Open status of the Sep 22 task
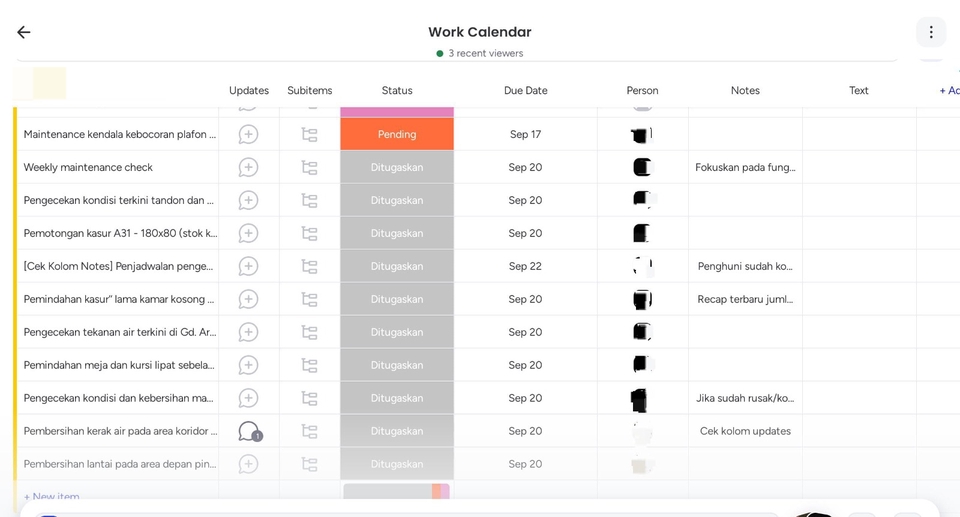This screenshot has height=517, width=960. (x=397, y=266)
